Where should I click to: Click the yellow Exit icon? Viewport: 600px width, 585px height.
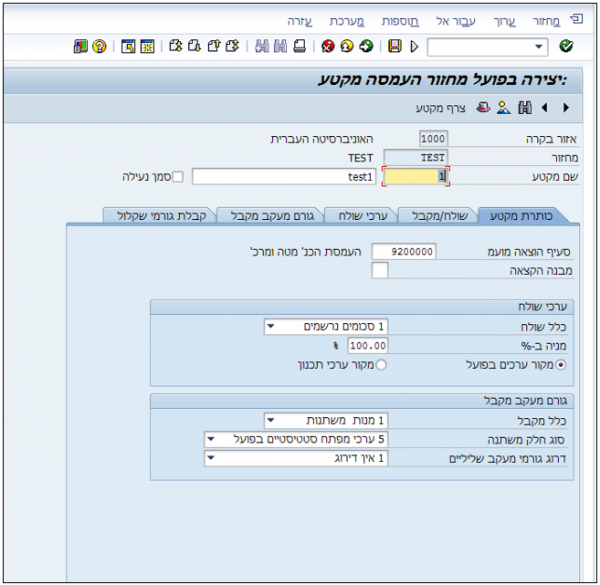tap(347, 46)
